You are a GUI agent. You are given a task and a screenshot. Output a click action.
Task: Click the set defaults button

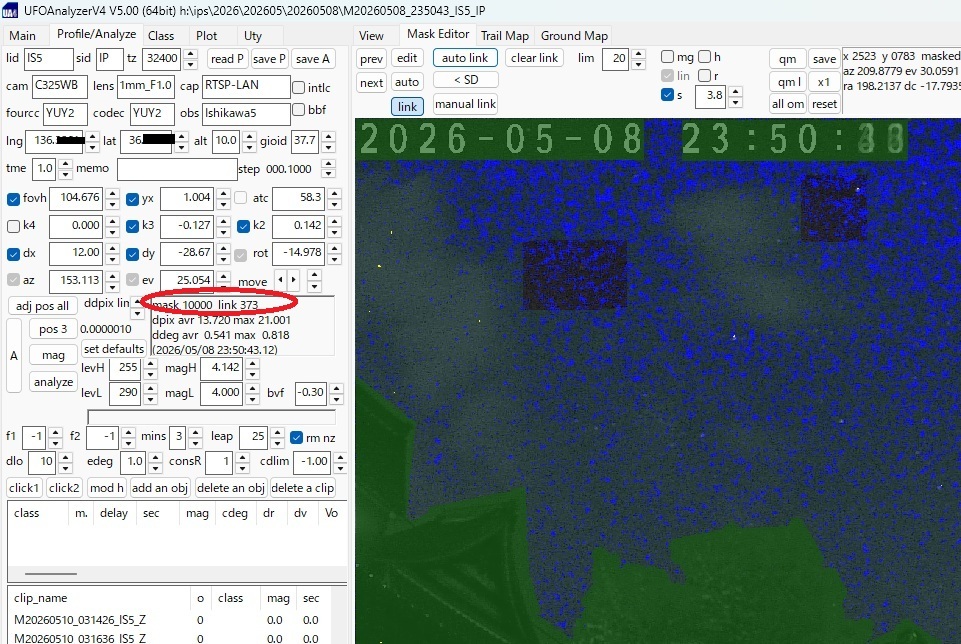(x=113, y=349)
